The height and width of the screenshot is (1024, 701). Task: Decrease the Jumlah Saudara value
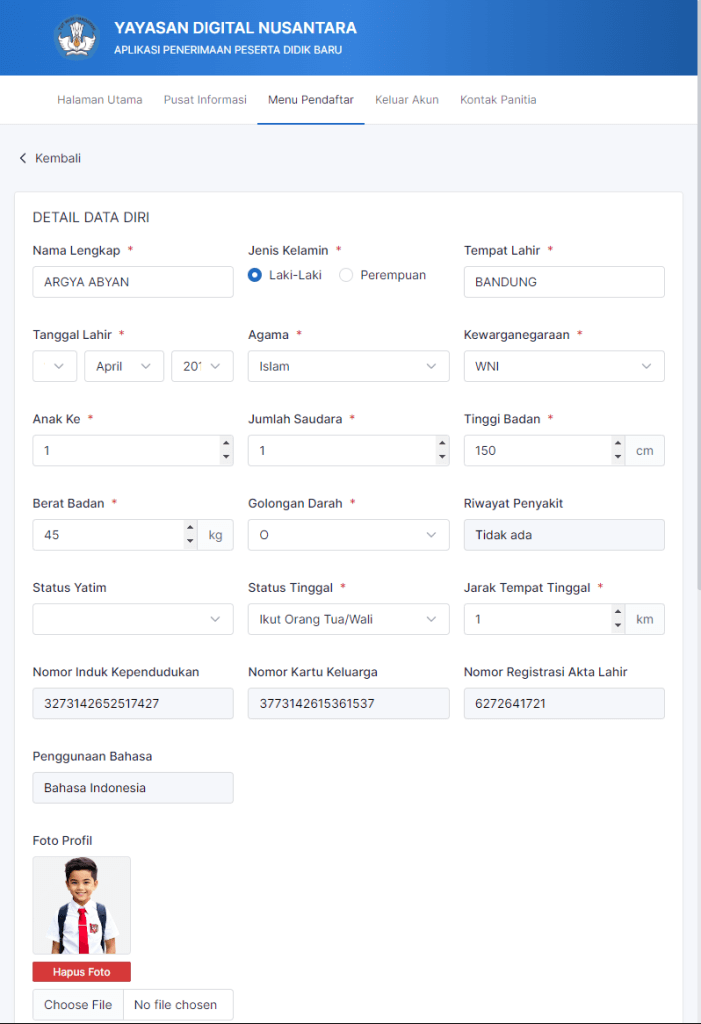[x=442, y=457]
